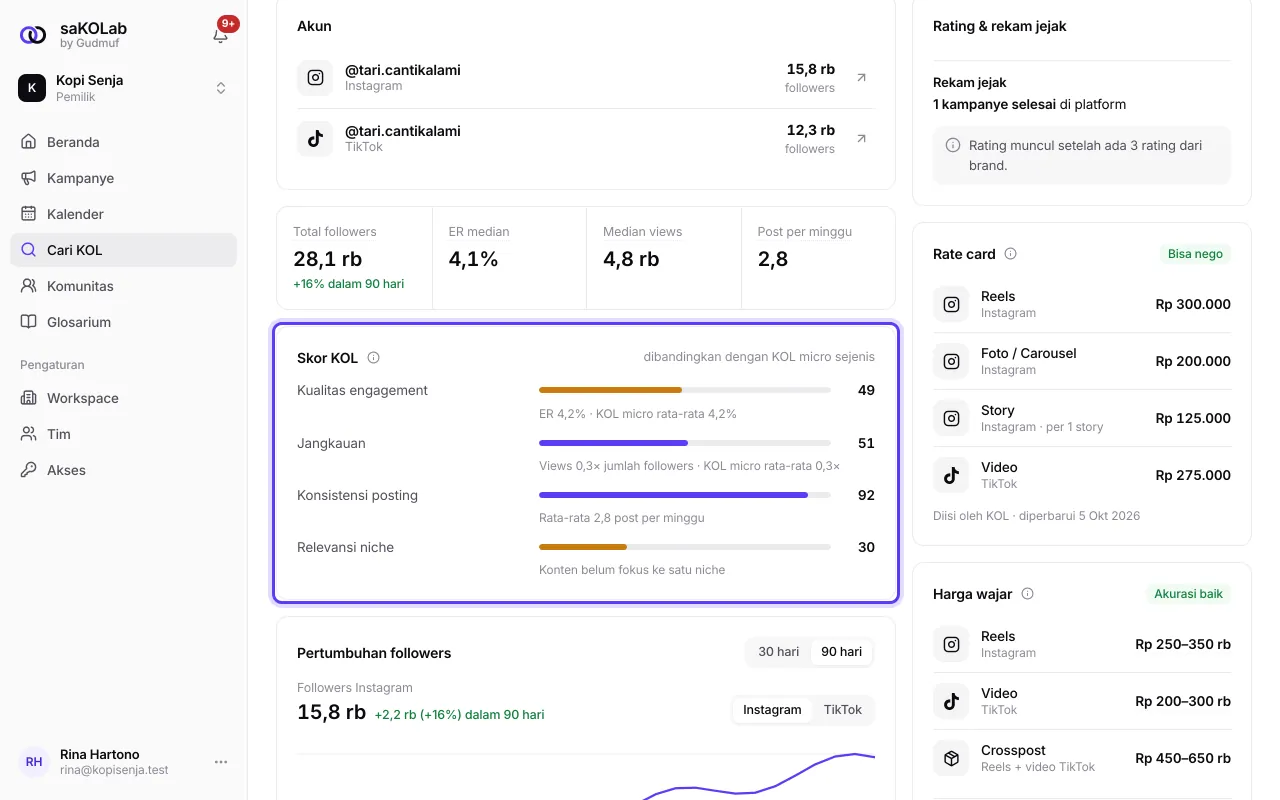Open Workspace settings in sidebar
The width and height of the screenshot is (1280, 800).
pos(123,398)
